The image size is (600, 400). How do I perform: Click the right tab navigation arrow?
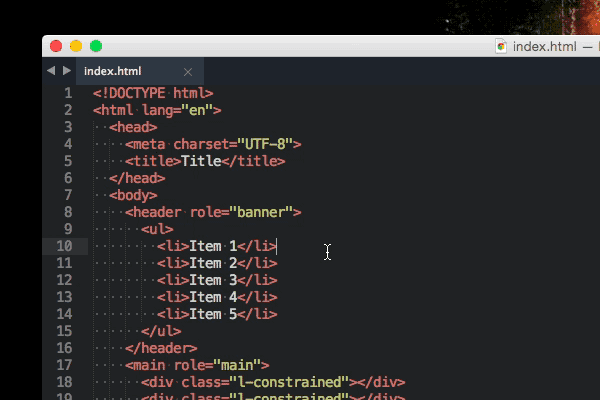[x=66, y=71]
